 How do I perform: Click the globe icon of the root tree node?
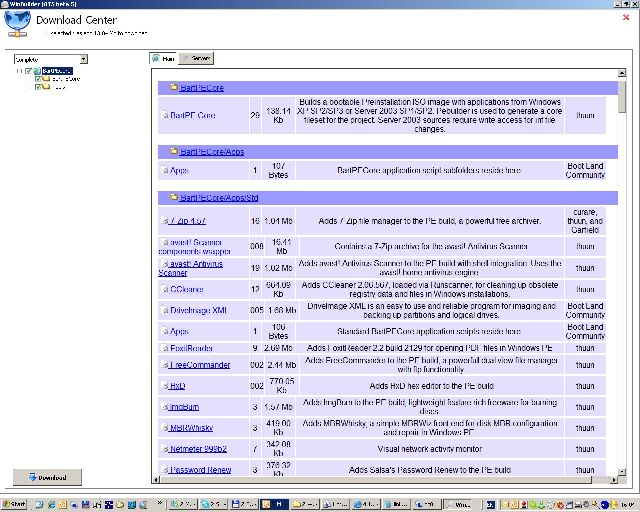37,71
